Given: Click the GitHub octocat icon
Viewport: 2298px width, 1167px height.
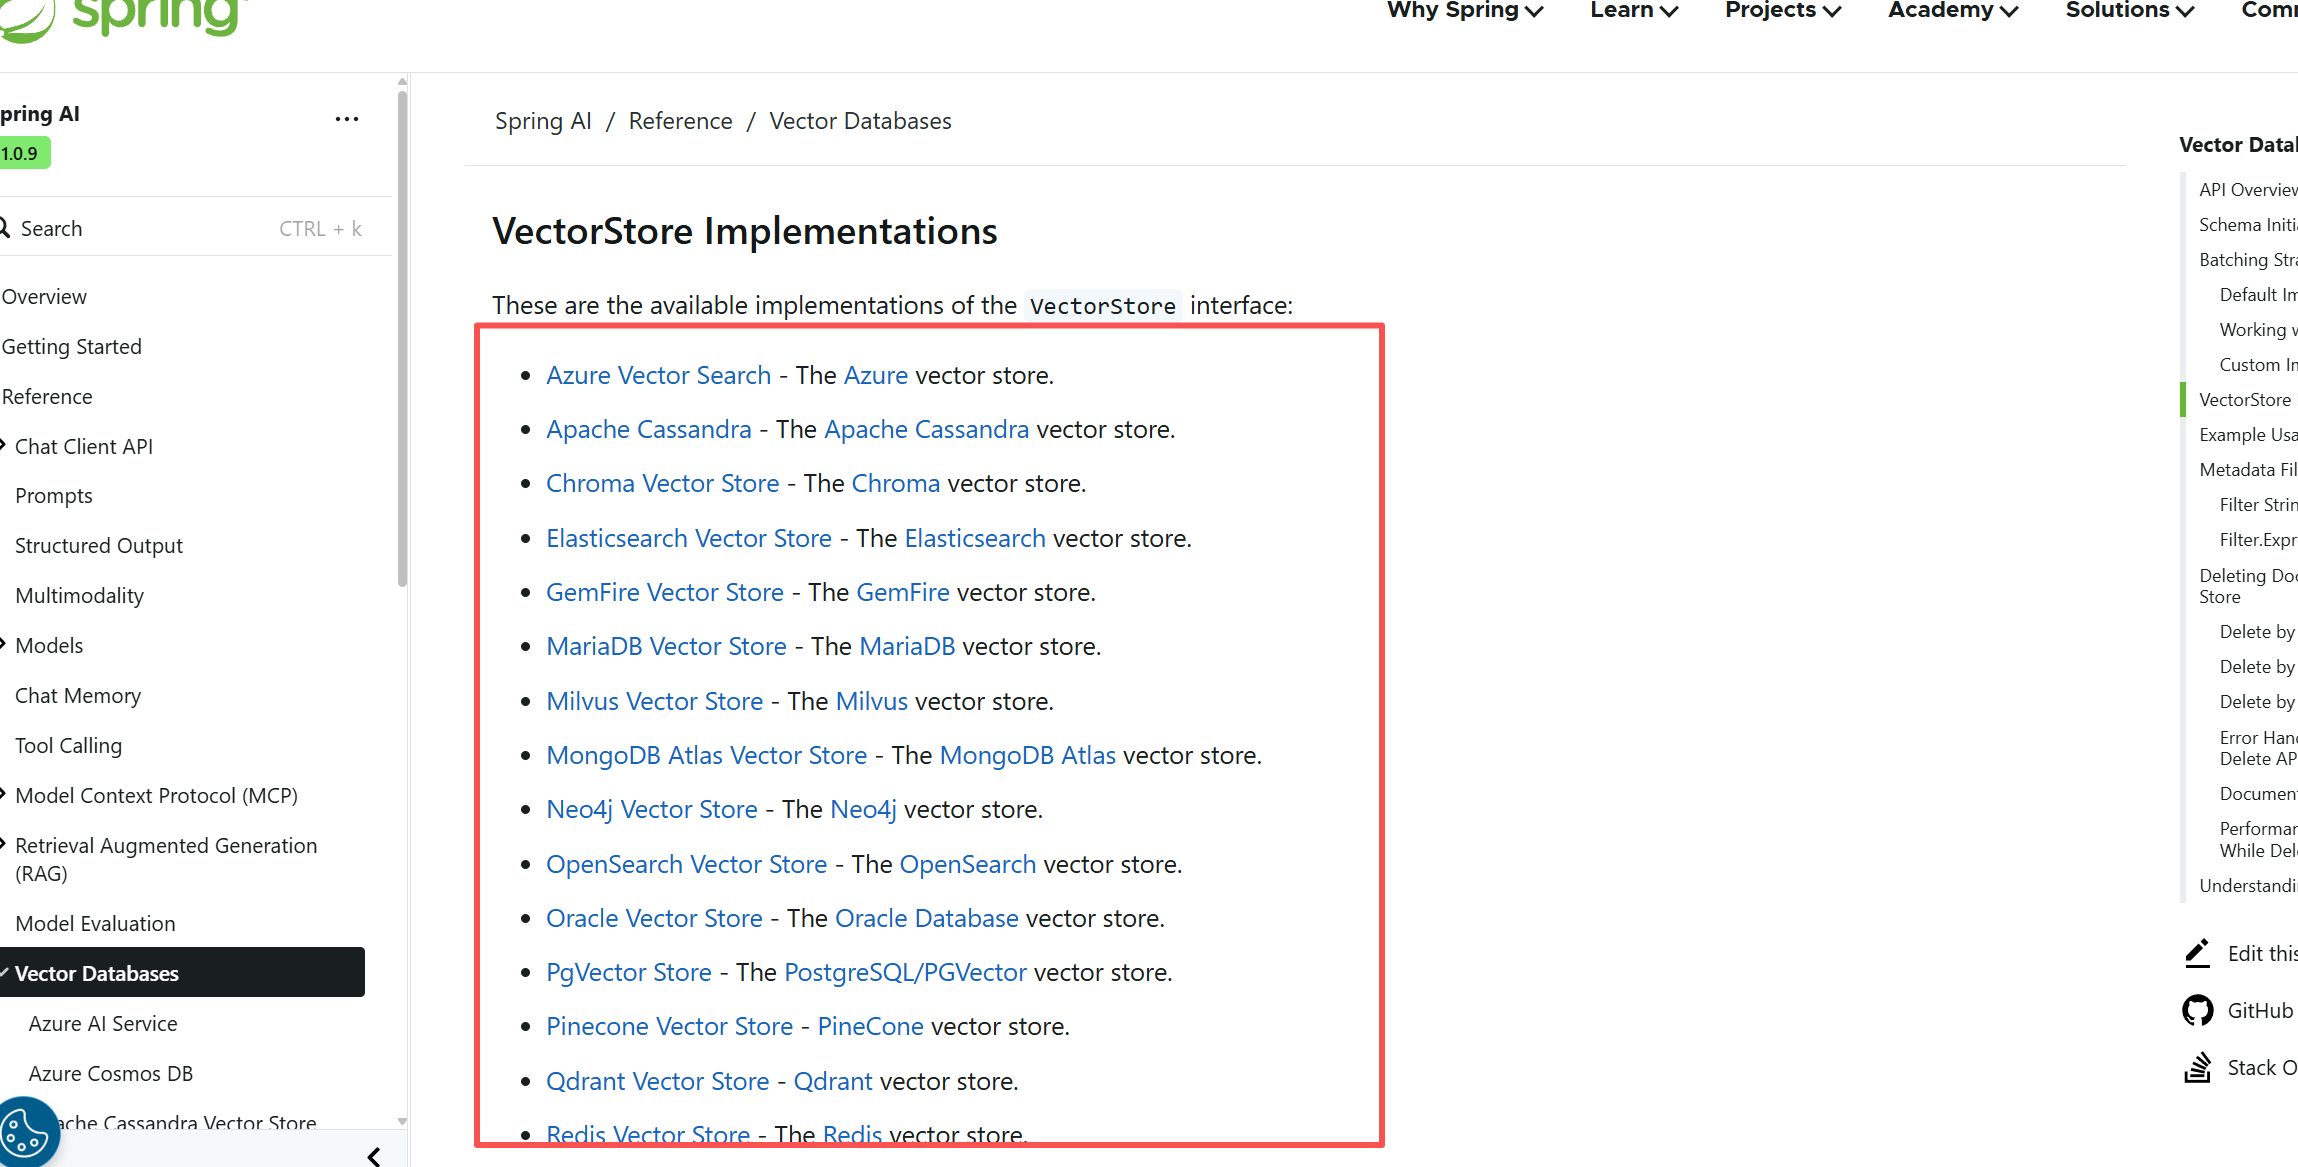Looking at the screenshot, I should coord(2198,1010).
